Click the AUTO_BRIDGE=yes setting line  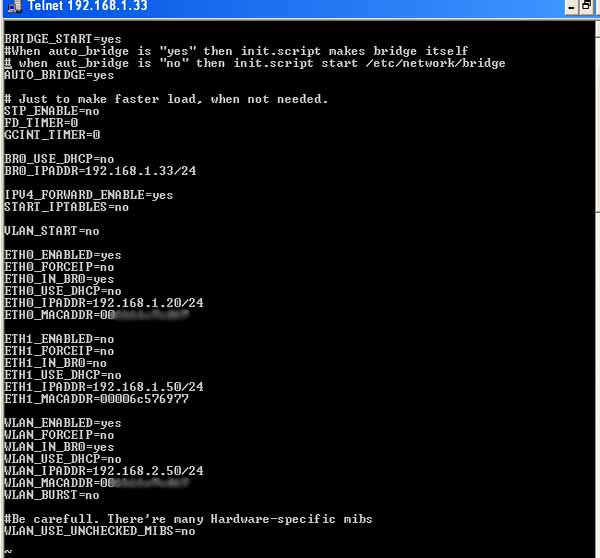59,75
